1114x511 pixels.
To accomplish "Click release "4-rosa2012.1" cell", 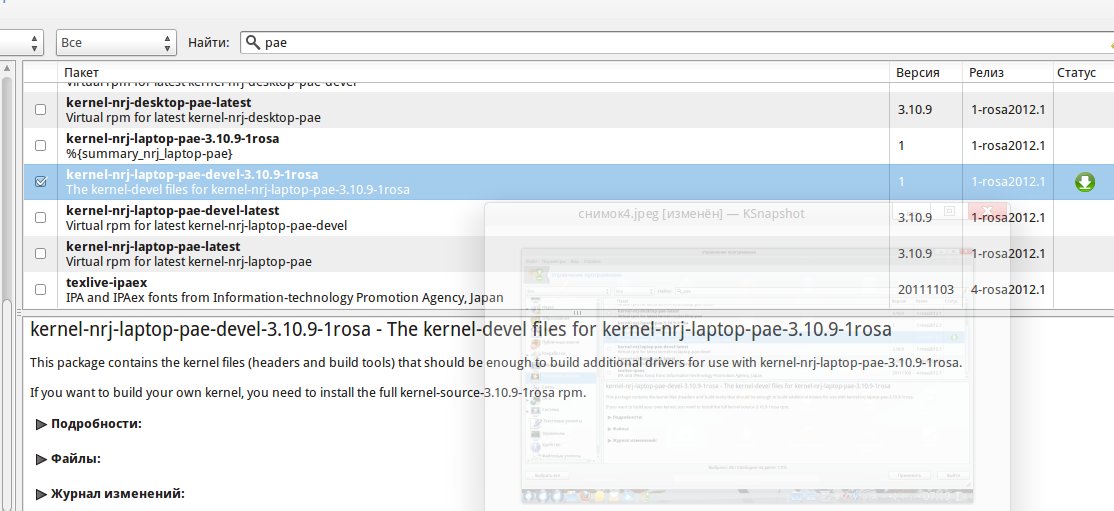I will pos(1008,290).
